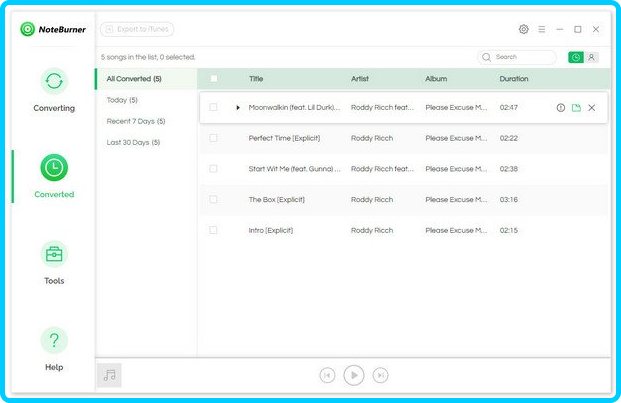Check the Perfect Time [Explicit] checkbox
This screenshot has width=621, height=403.
(x=213, y=138)
